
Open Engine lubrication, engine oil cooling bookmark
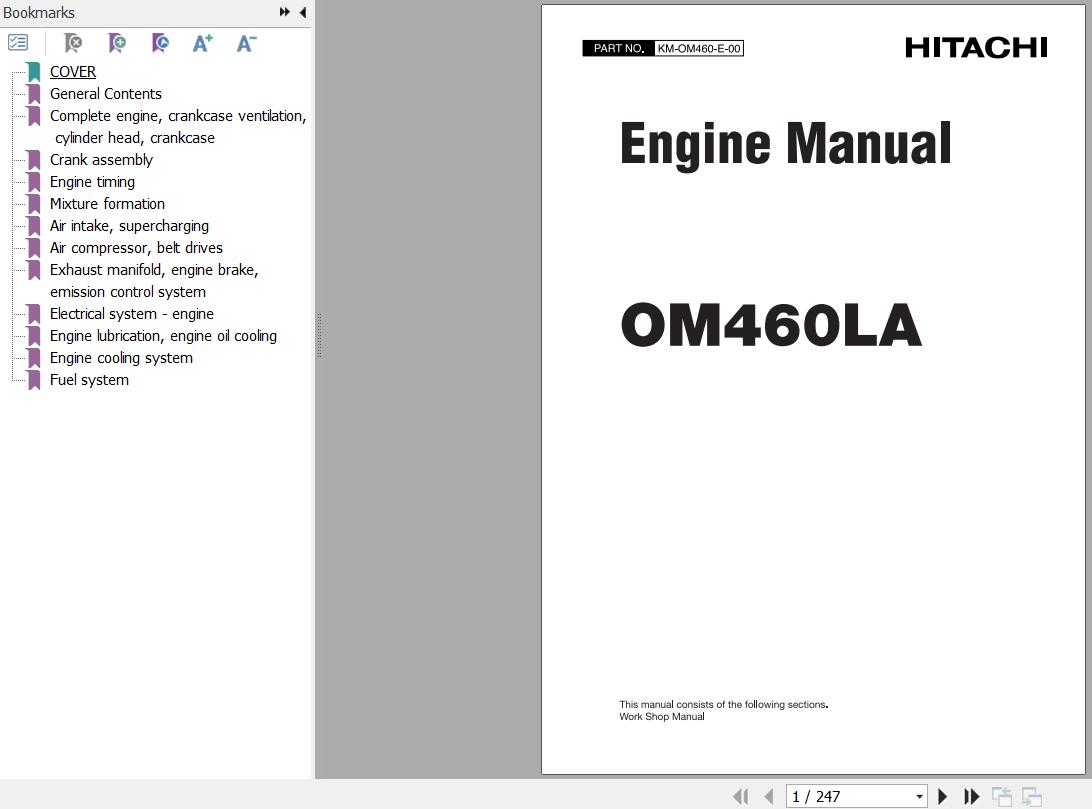click(x=164, y=336)
